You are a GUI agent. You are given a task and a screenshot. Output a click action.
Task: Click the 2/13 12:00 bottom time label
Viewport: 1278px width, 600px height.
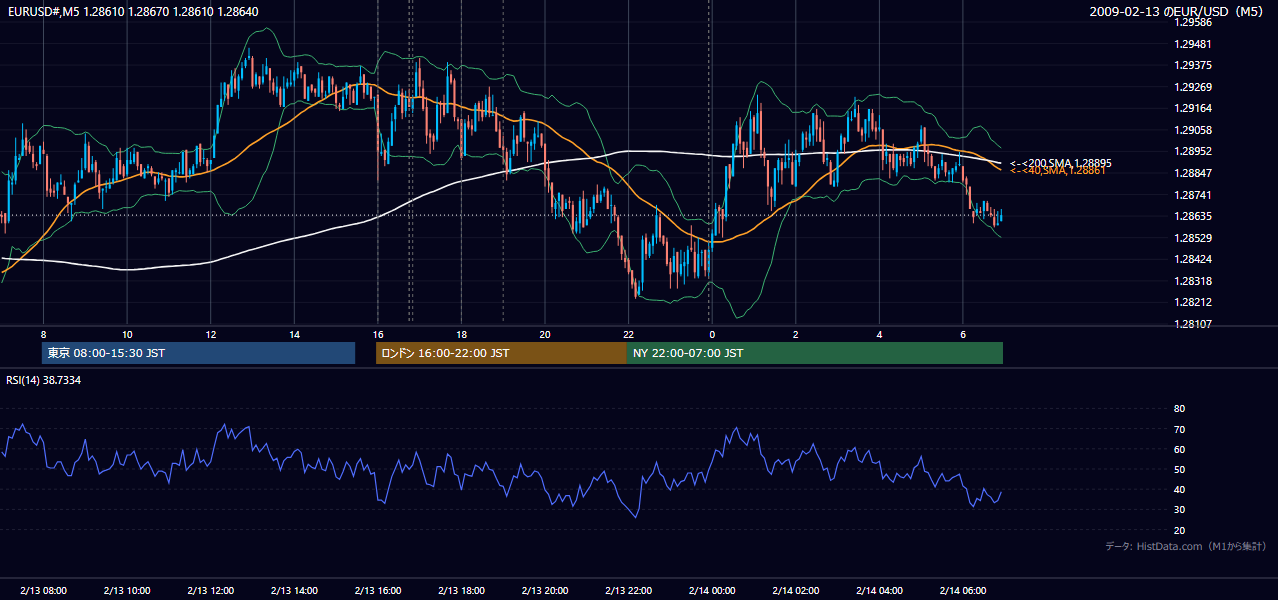click(x=211, y=591)
